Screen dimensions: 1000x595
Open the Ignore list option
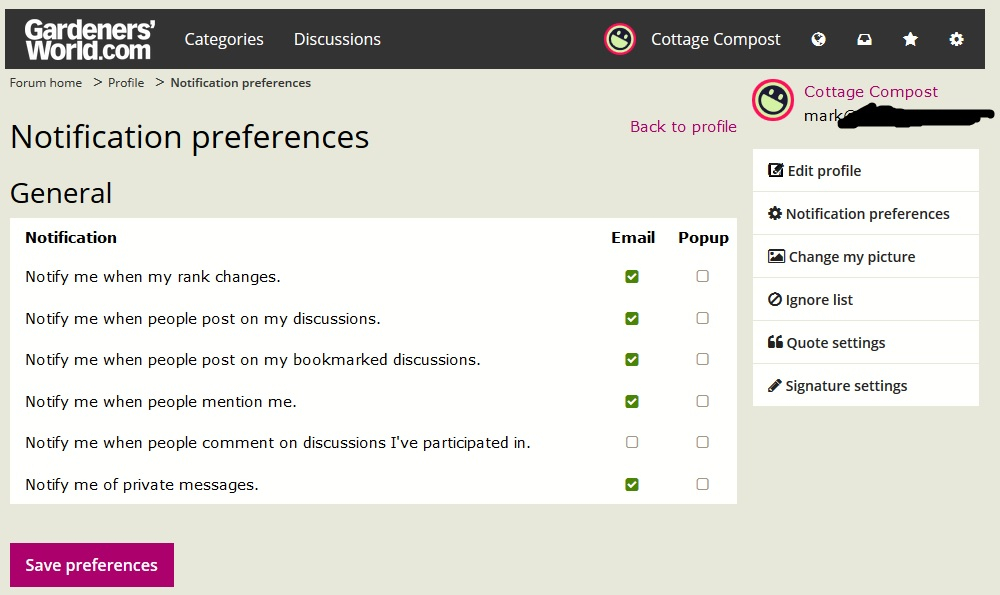(865, 300)
